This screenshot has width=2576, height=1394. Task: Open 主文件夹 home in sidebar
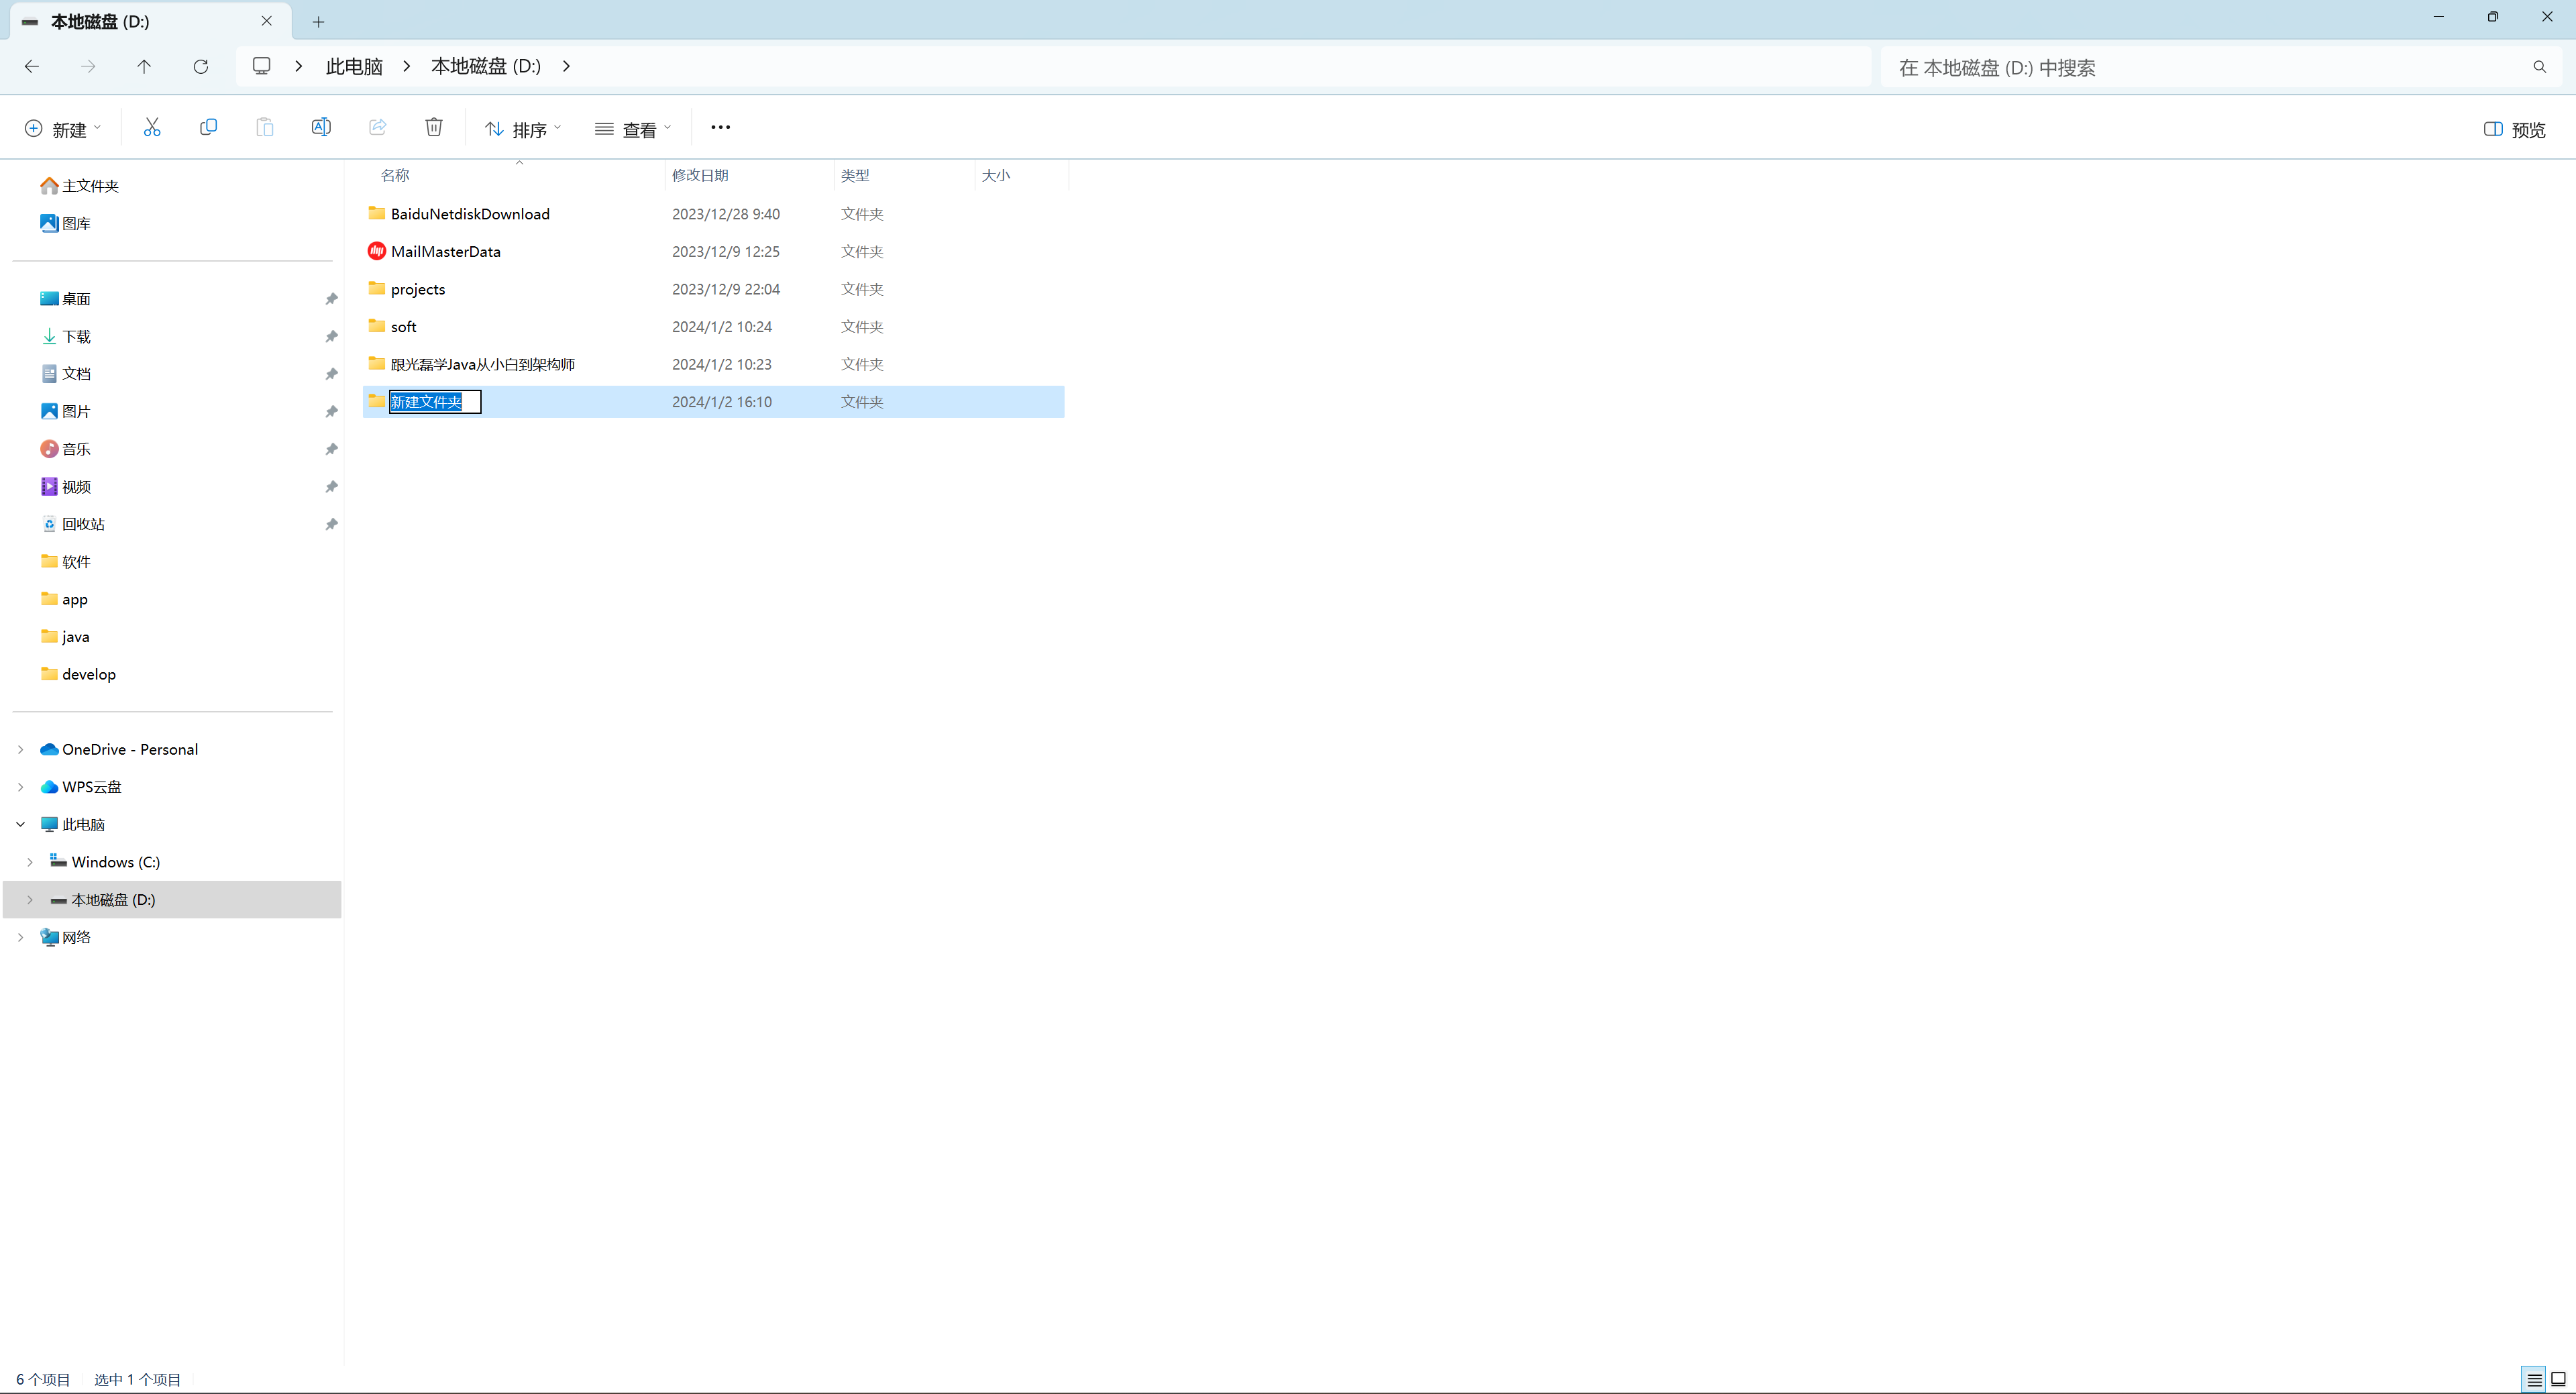coord(79,186)
